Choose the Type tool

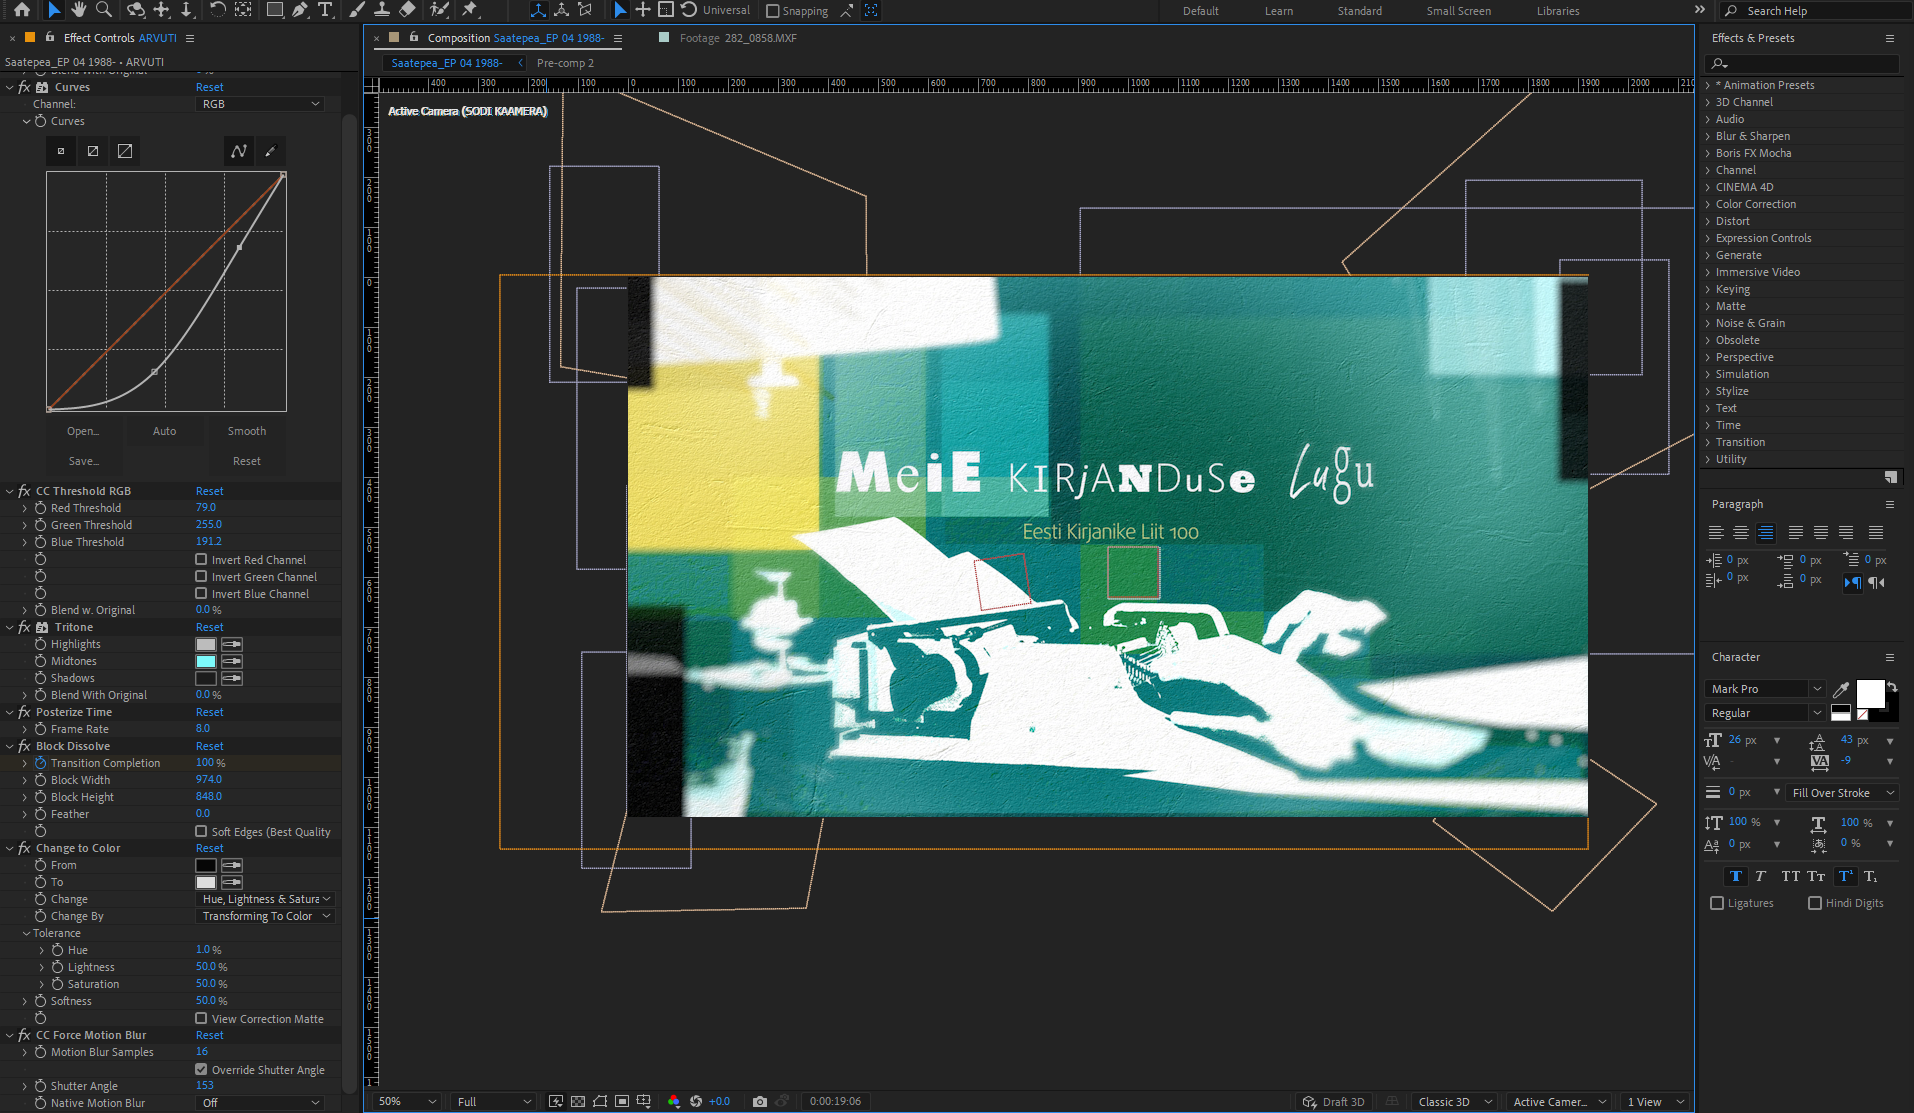point(325,10)
